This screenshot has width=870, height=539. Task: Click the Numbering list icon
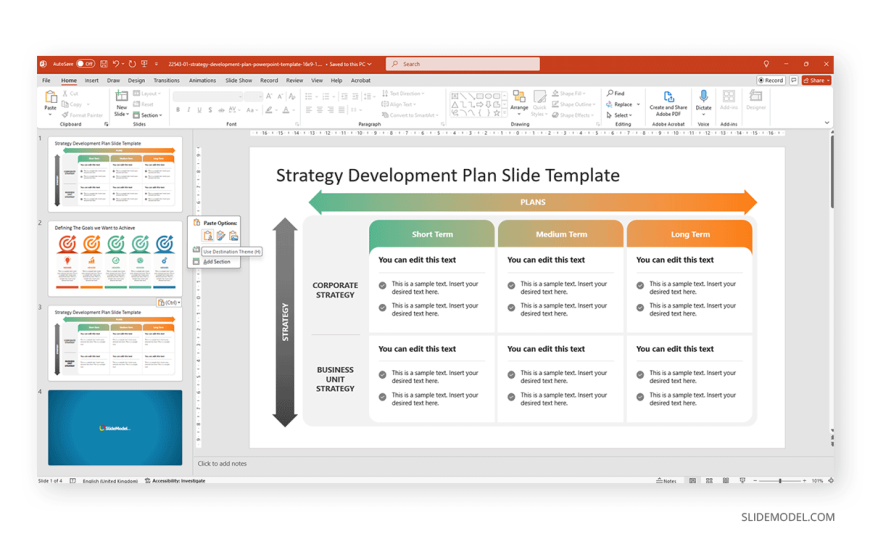click(326, 96)
